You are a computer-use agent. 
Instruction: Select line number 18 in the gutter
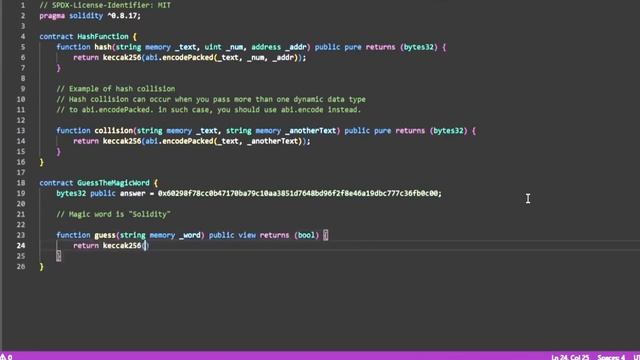[x=21, y=183]
